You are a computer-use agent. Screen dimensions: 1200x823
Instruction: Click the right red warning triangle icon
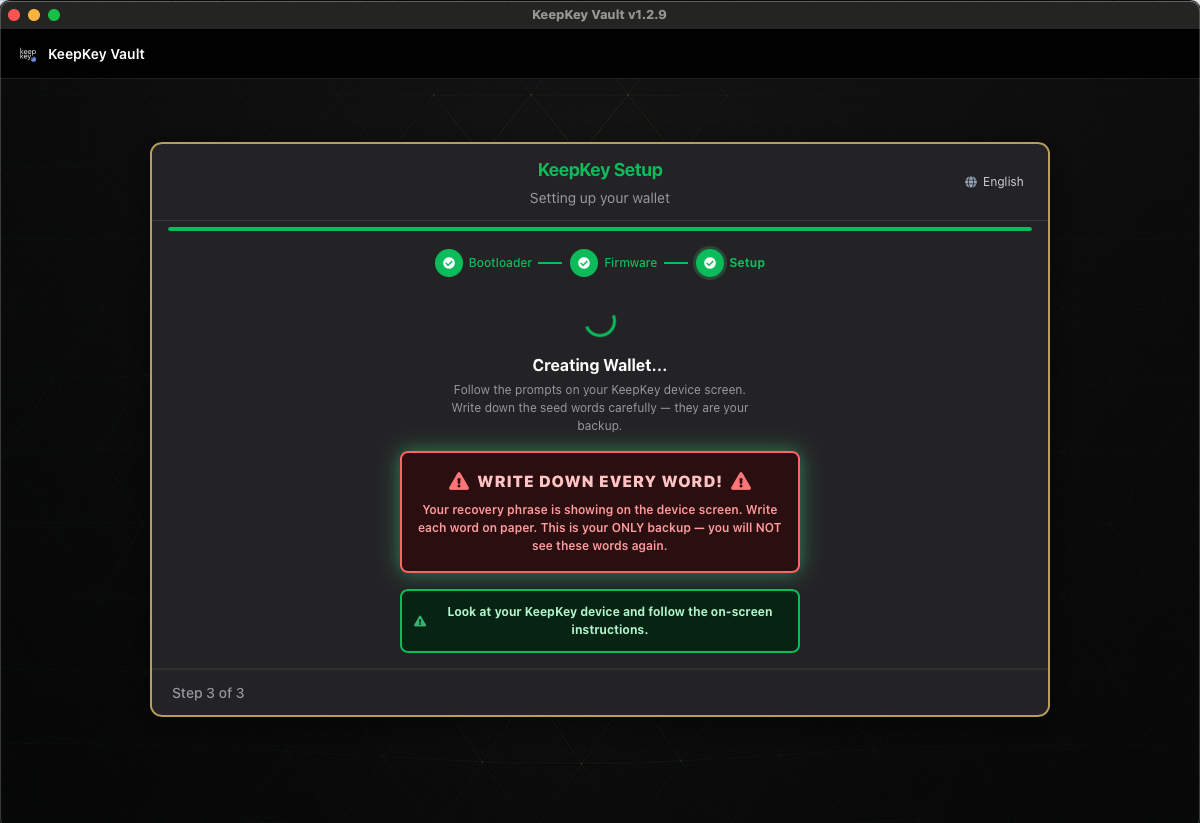pos(741,482)
